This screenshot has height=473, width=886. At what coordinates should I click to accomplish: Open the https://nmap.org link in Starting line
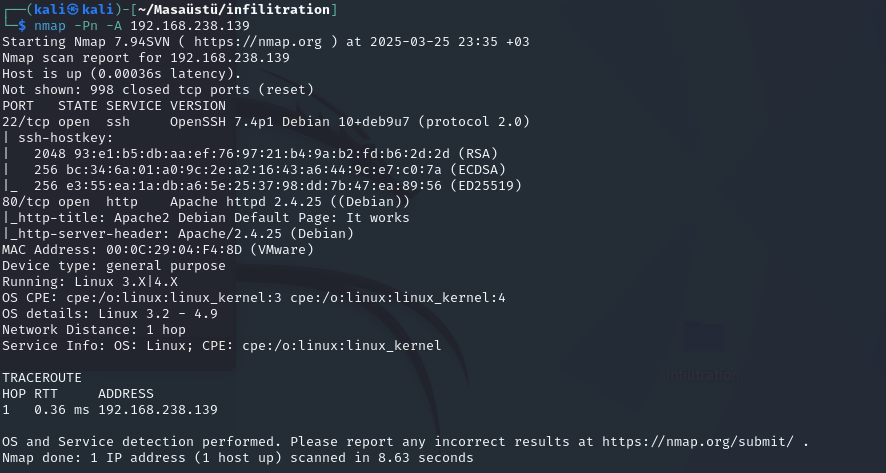pyautogui.click(x=258, y=42)
